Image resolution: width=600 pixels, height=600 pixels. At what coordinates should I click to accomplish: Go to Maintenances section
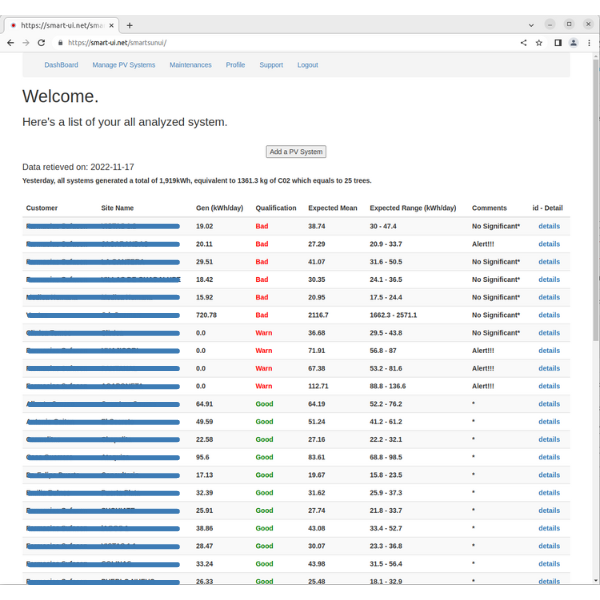coord(191,65)
